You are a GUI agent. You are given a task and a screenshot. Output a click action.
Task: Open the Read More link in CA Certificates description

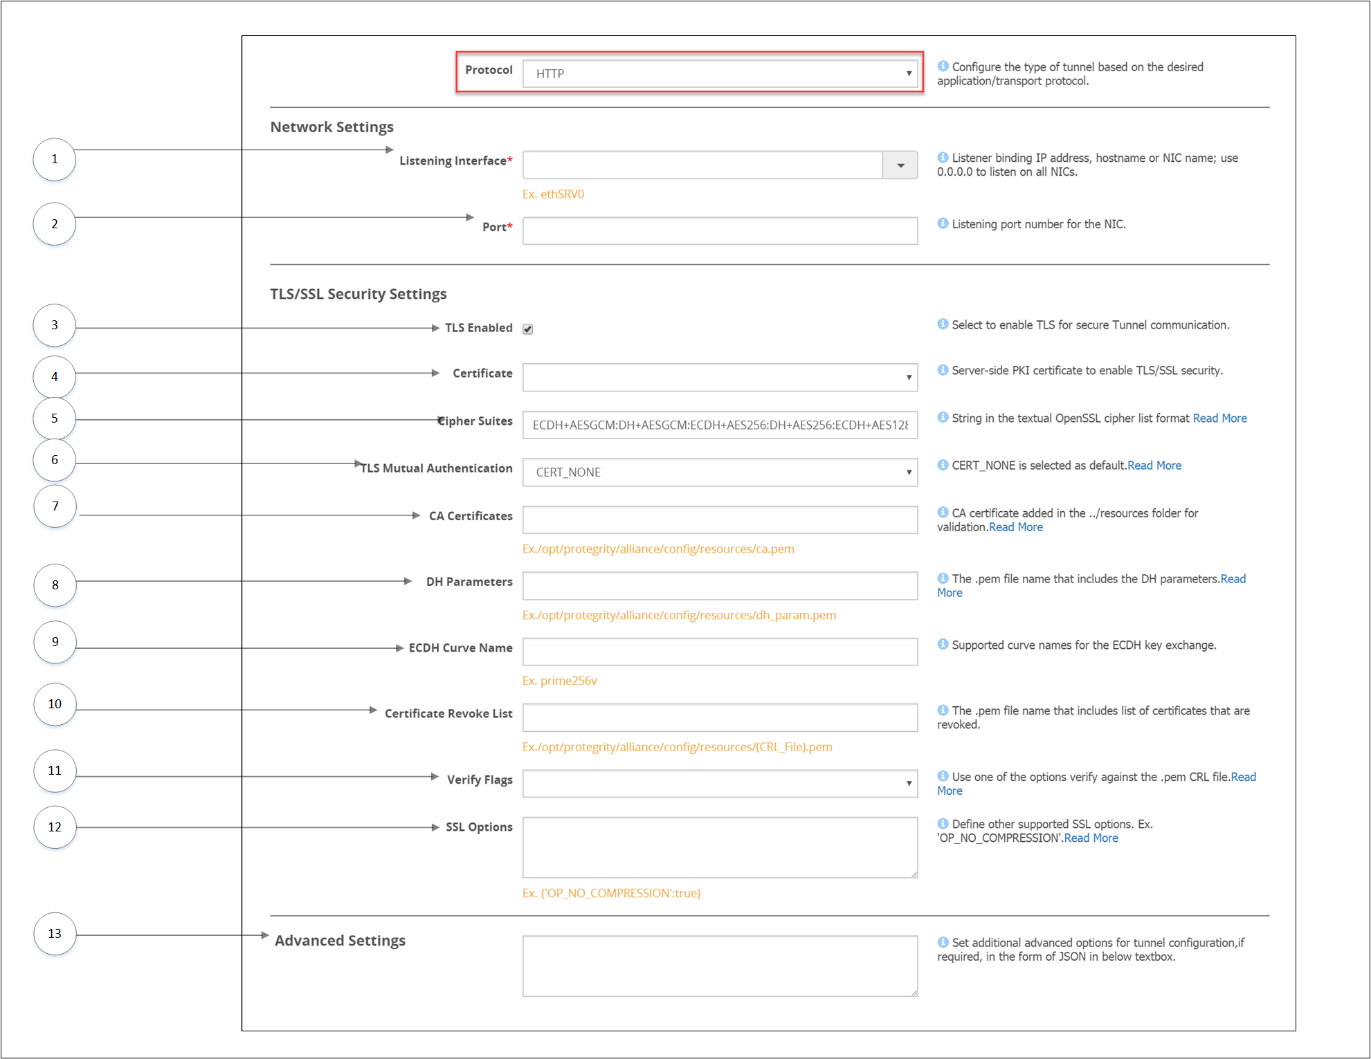[1015, 526]
